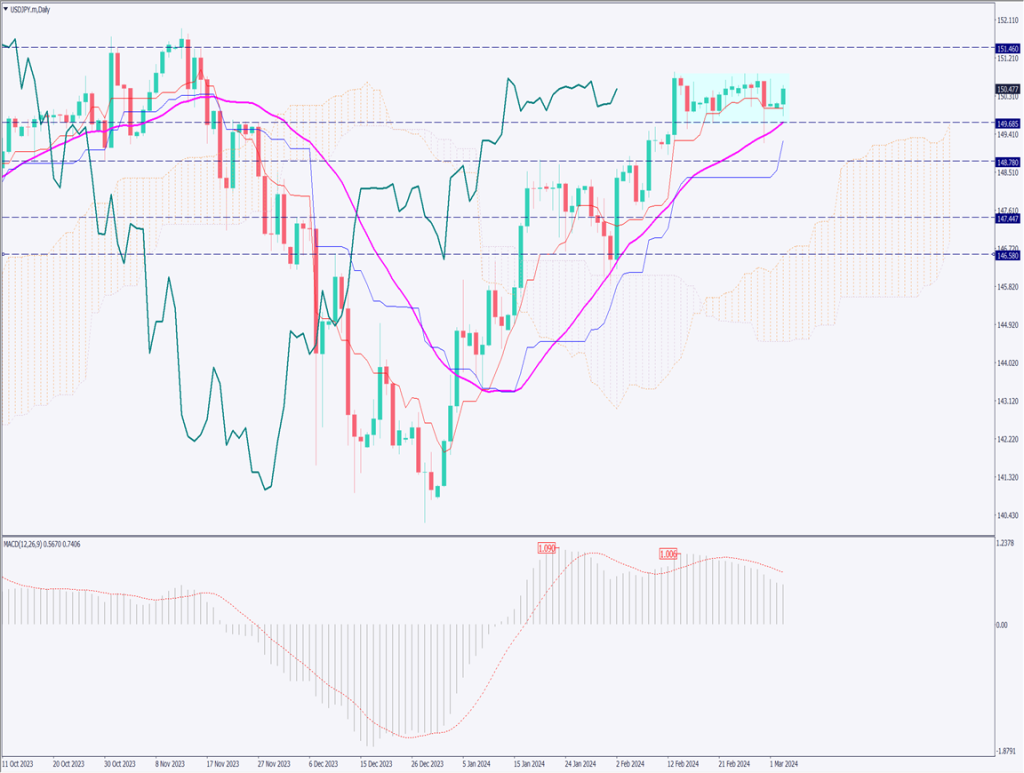Click the 147.447 price level label
The height and width of the screenshot is (773, 1024).
tap(1007, 218)
